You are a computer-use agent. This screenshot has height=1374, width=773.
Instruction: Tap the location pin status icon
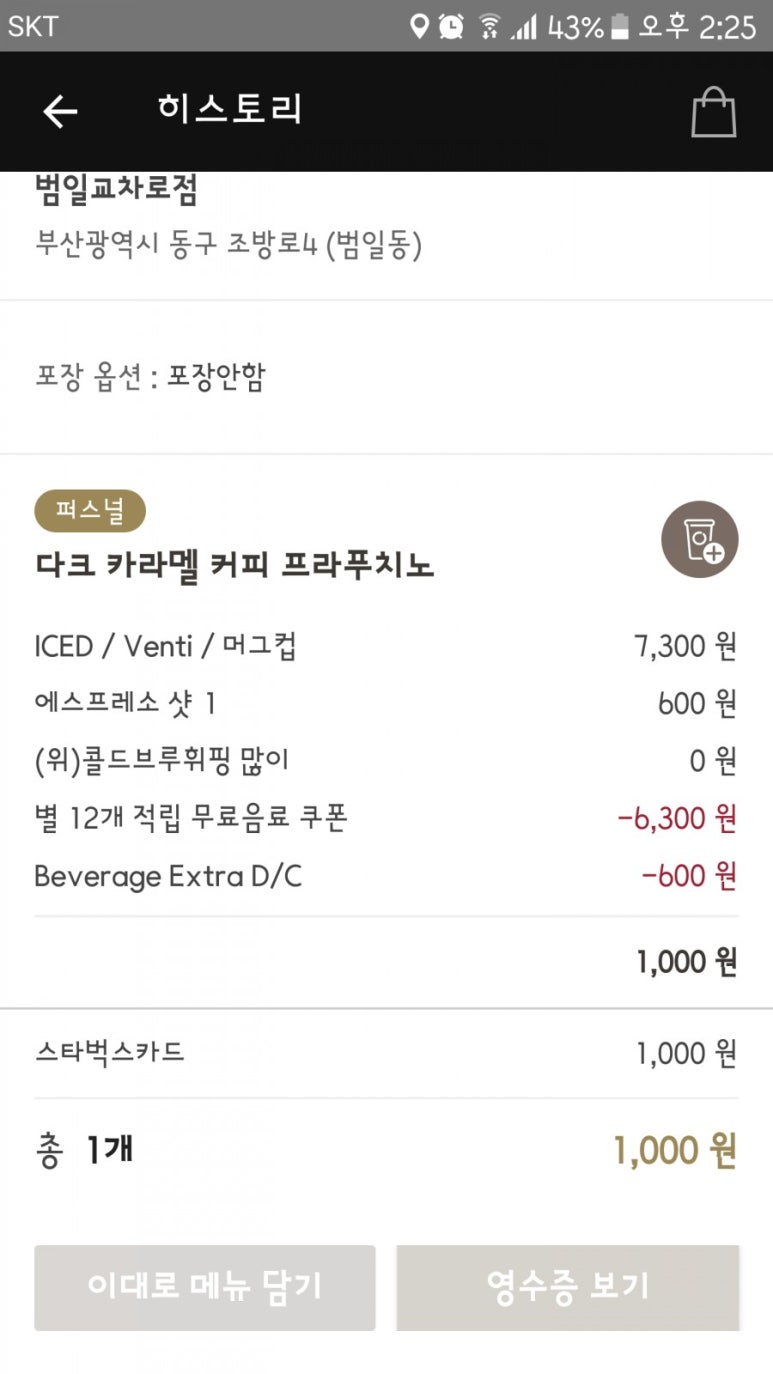(420, 26)
